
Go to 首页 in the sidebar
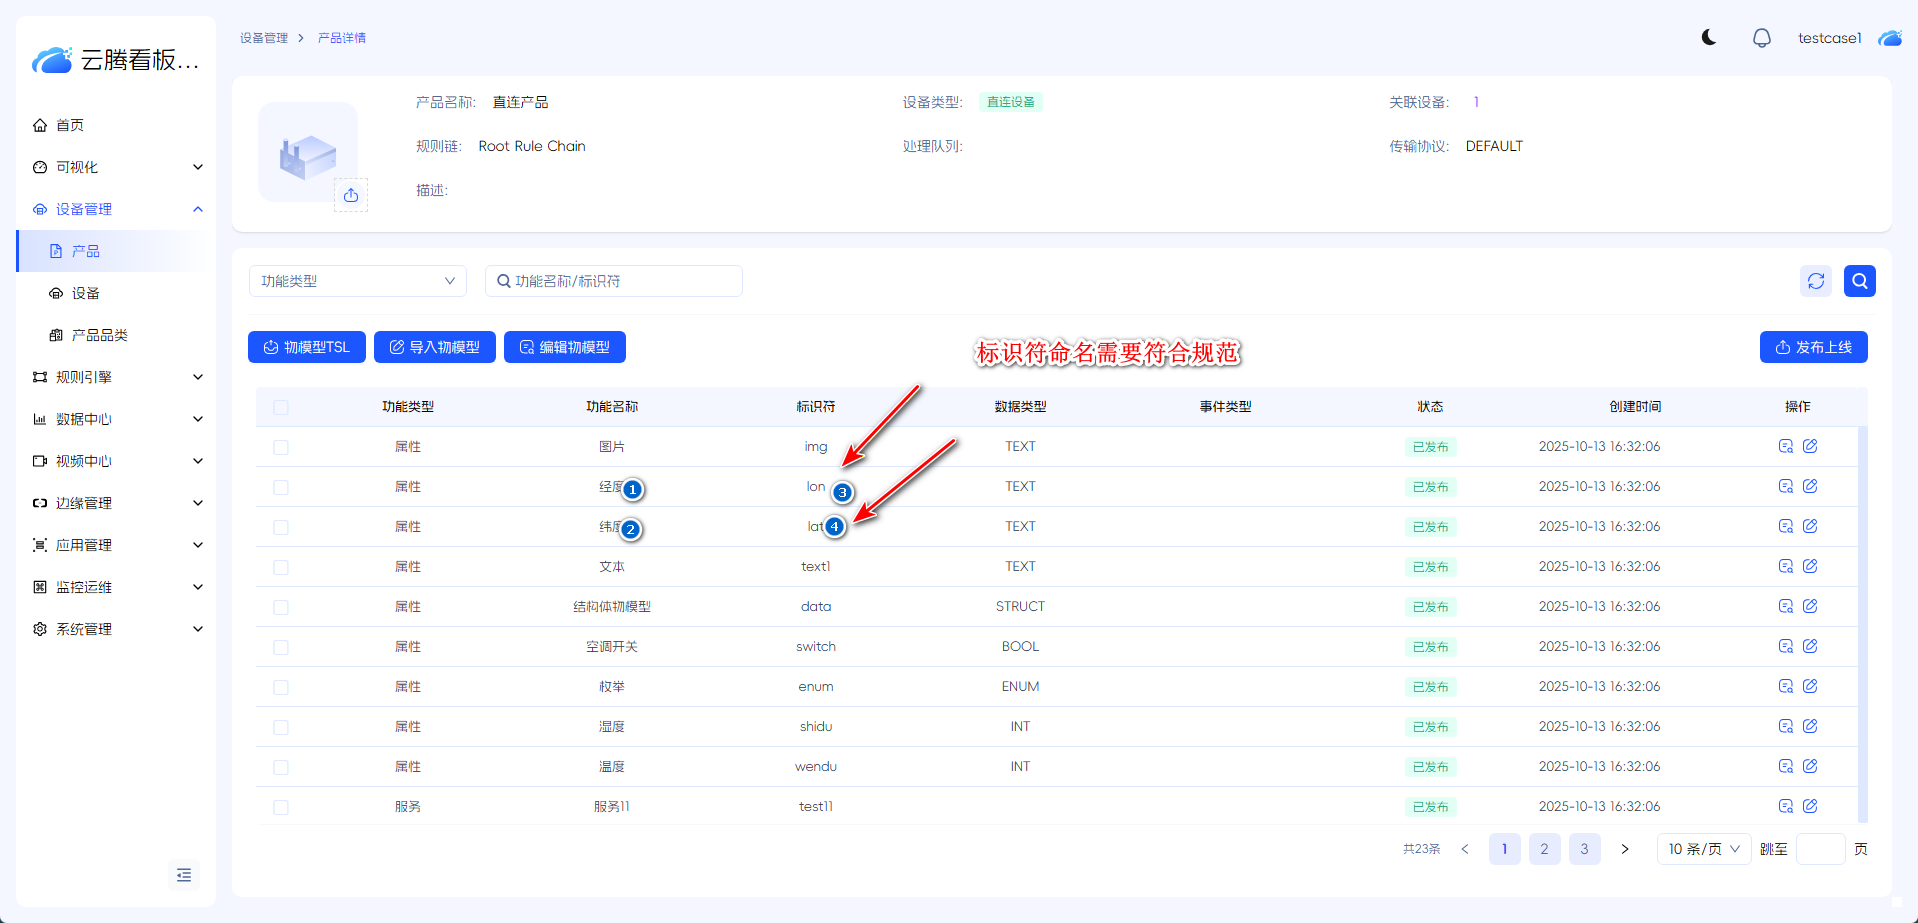click(70, 125)
